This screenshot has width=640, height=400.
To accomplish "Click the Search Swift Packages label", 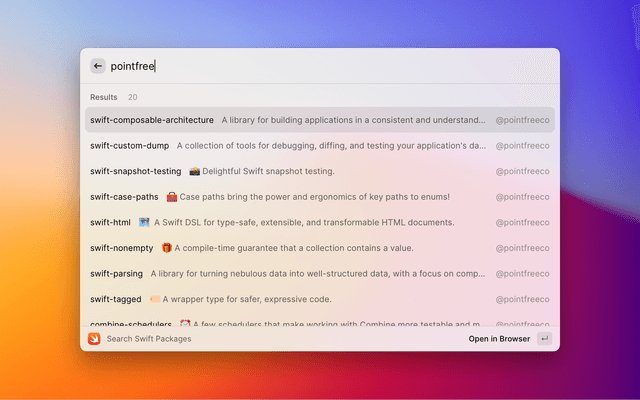I will pos(149,339).
